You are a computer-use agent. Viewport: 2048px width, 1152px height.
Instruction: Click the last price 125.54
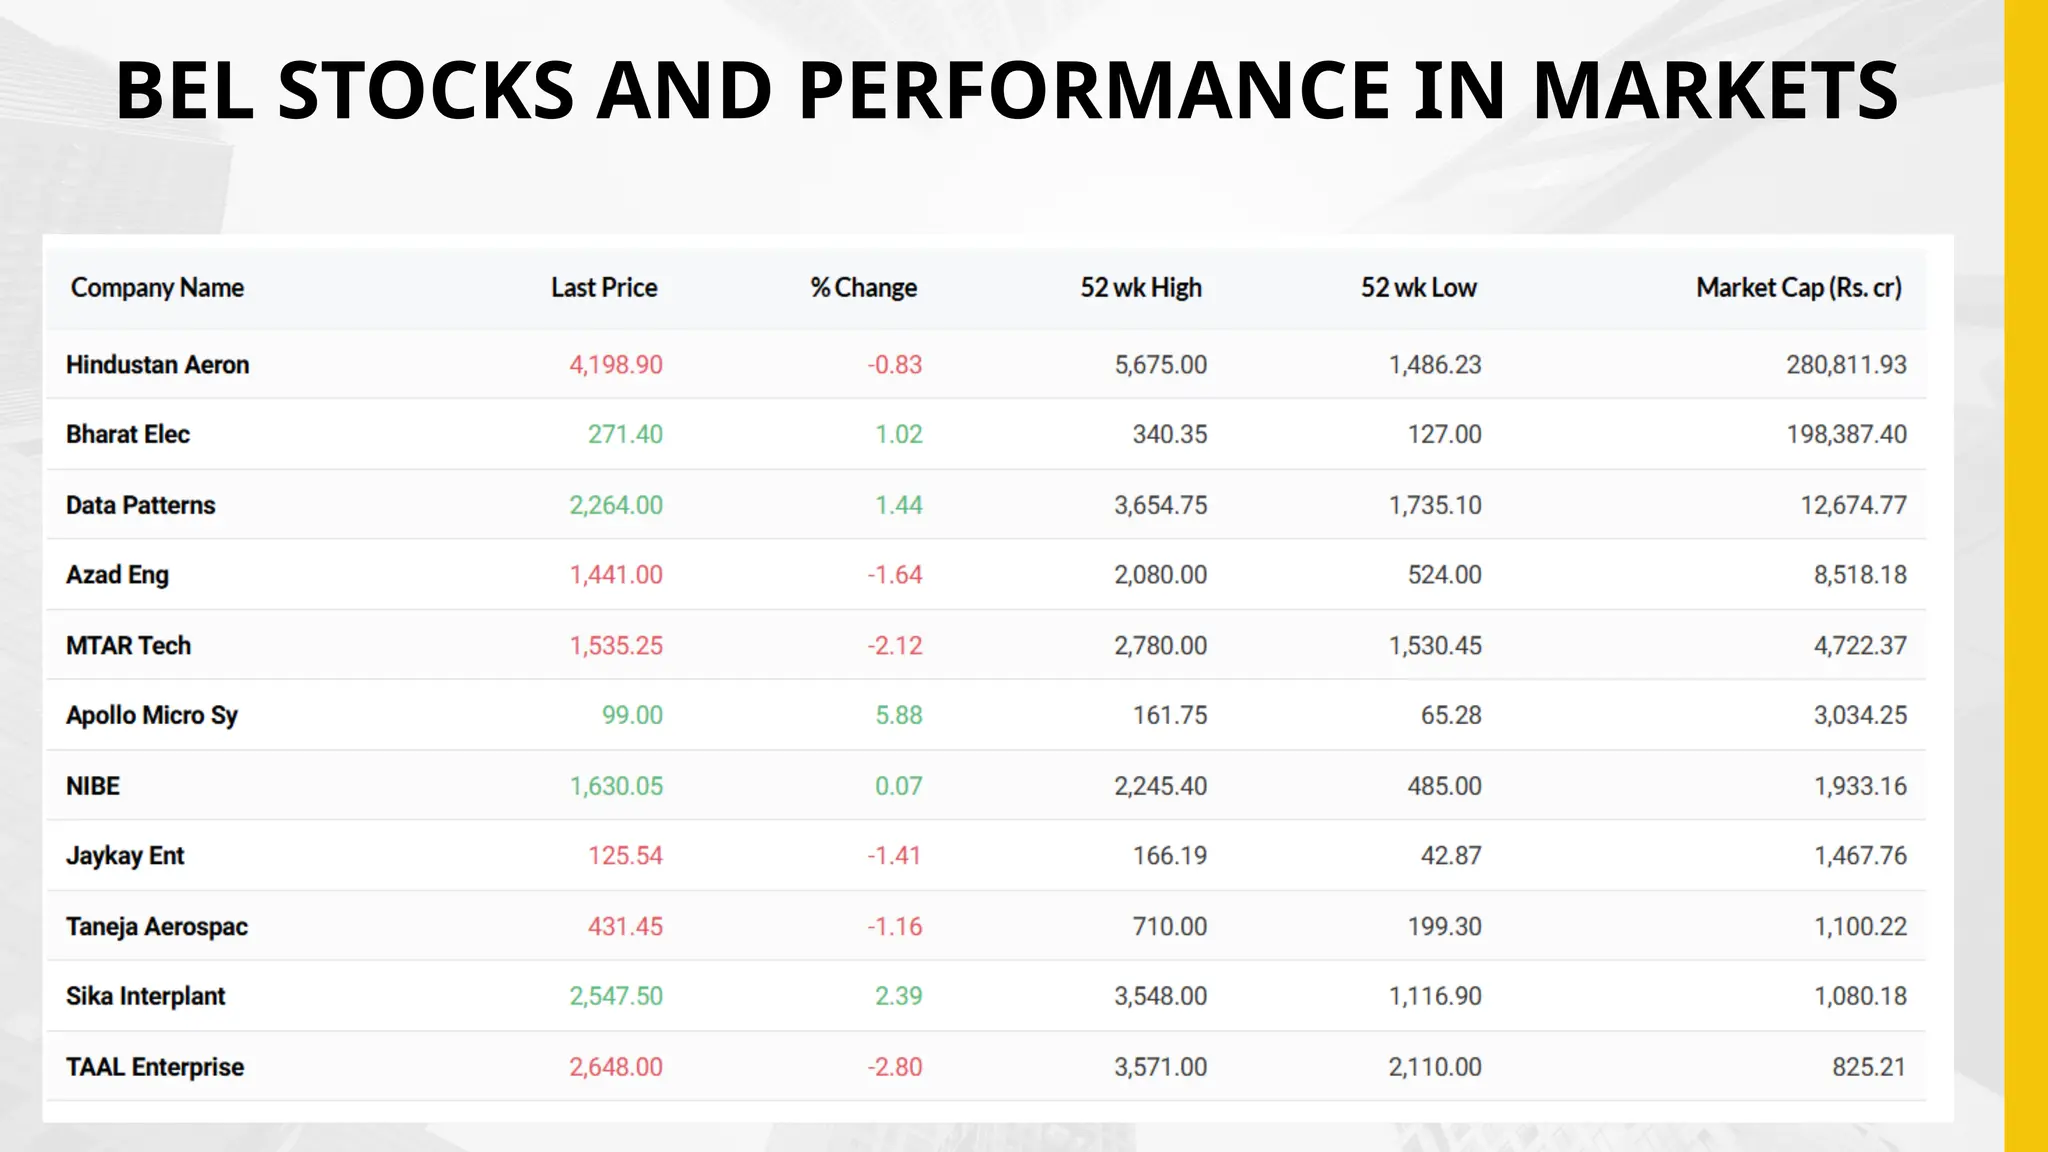click(x=625, y=856)
